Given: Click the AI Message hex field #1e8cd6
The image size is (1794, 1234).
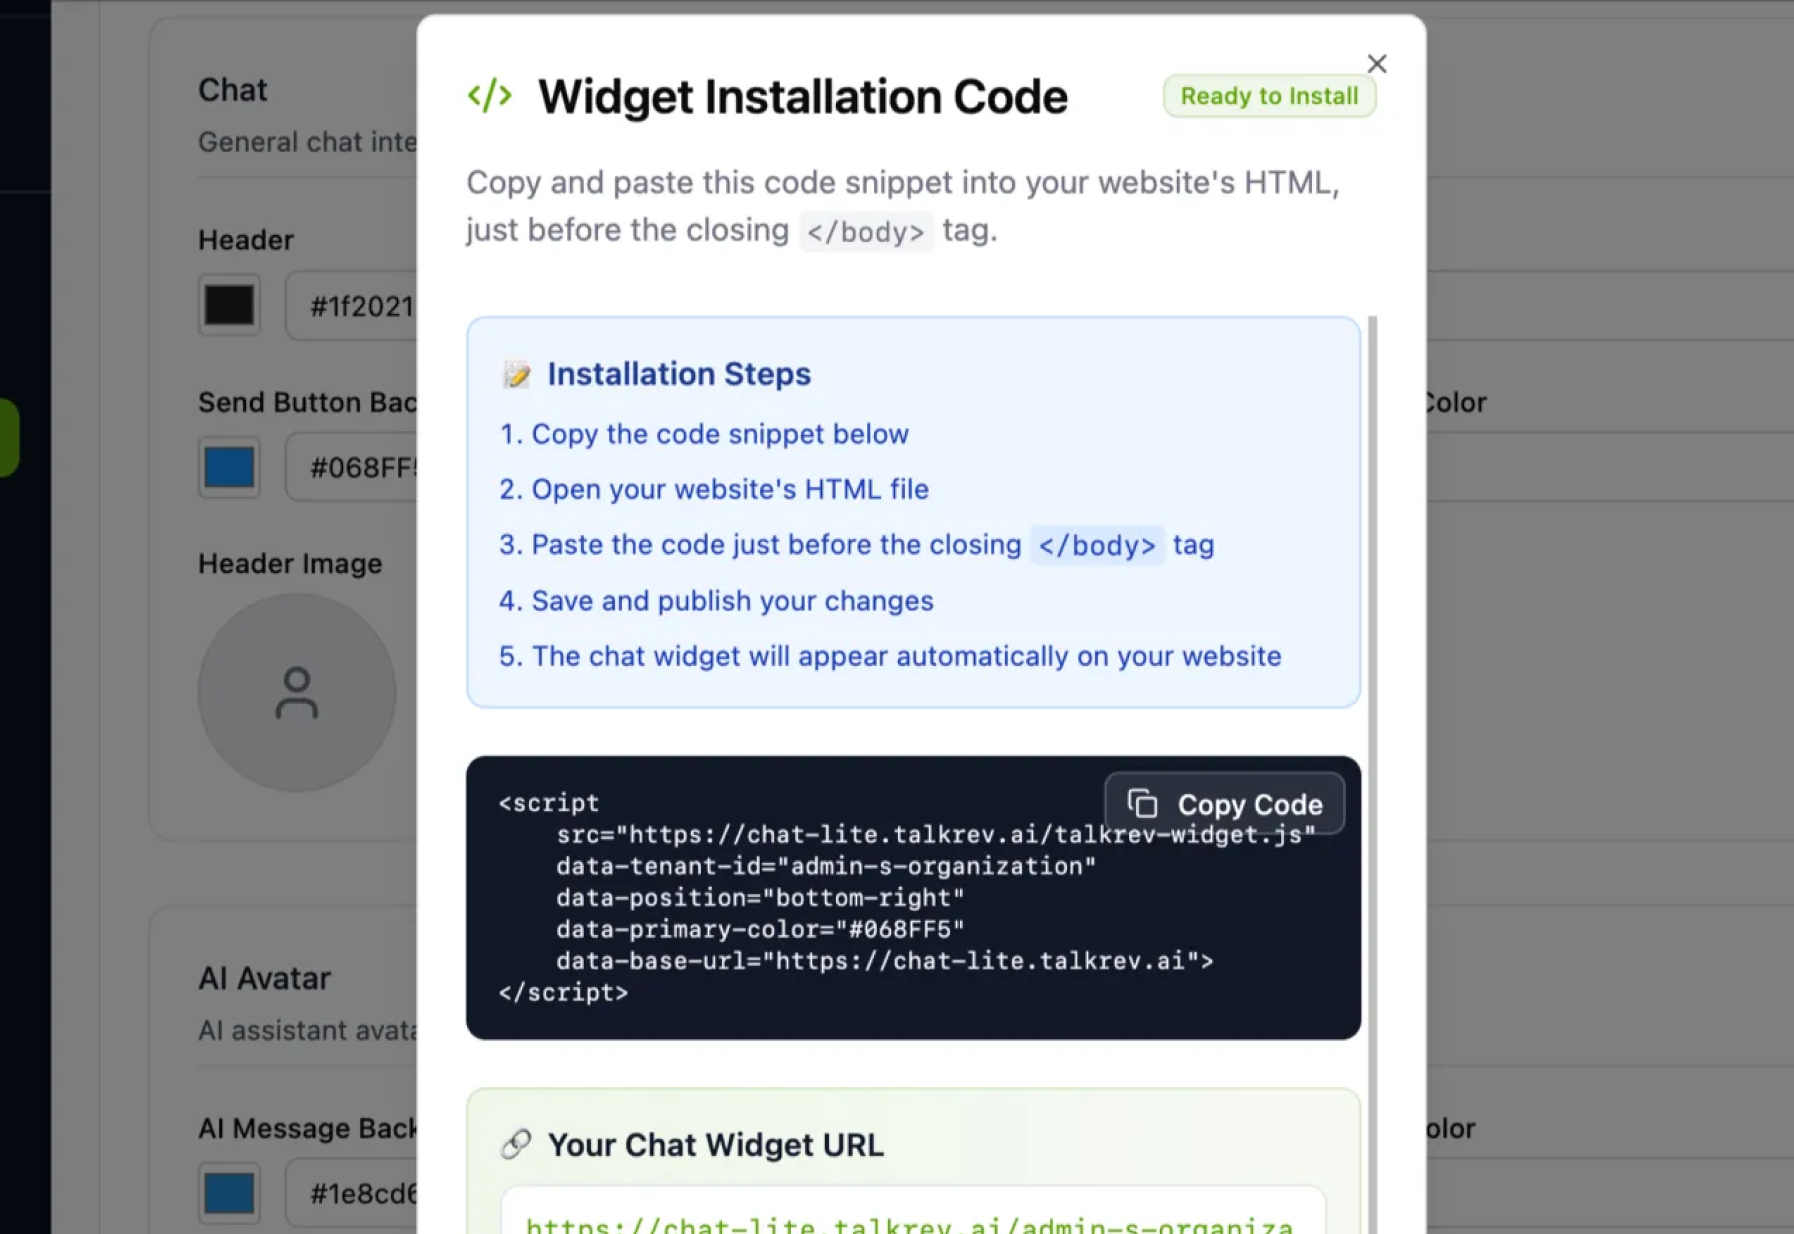Looking at the screenshot, I should pyautogui.click(x=352, y=1193).
